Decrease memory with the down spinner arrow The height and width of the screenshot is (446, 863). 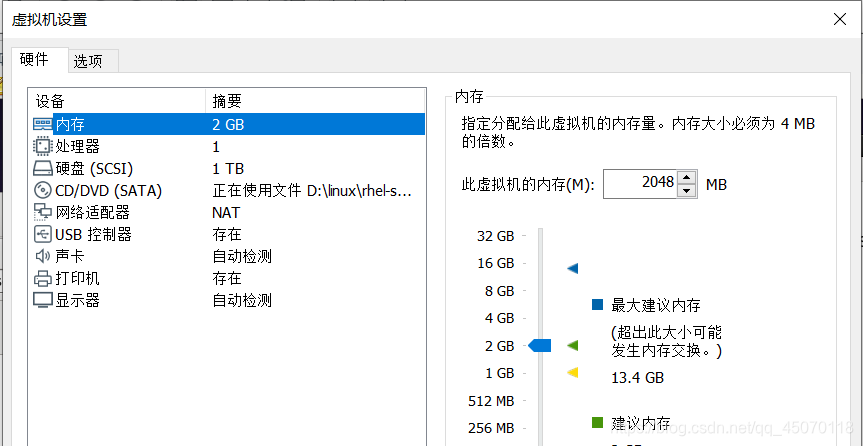(x=686, y=191)
